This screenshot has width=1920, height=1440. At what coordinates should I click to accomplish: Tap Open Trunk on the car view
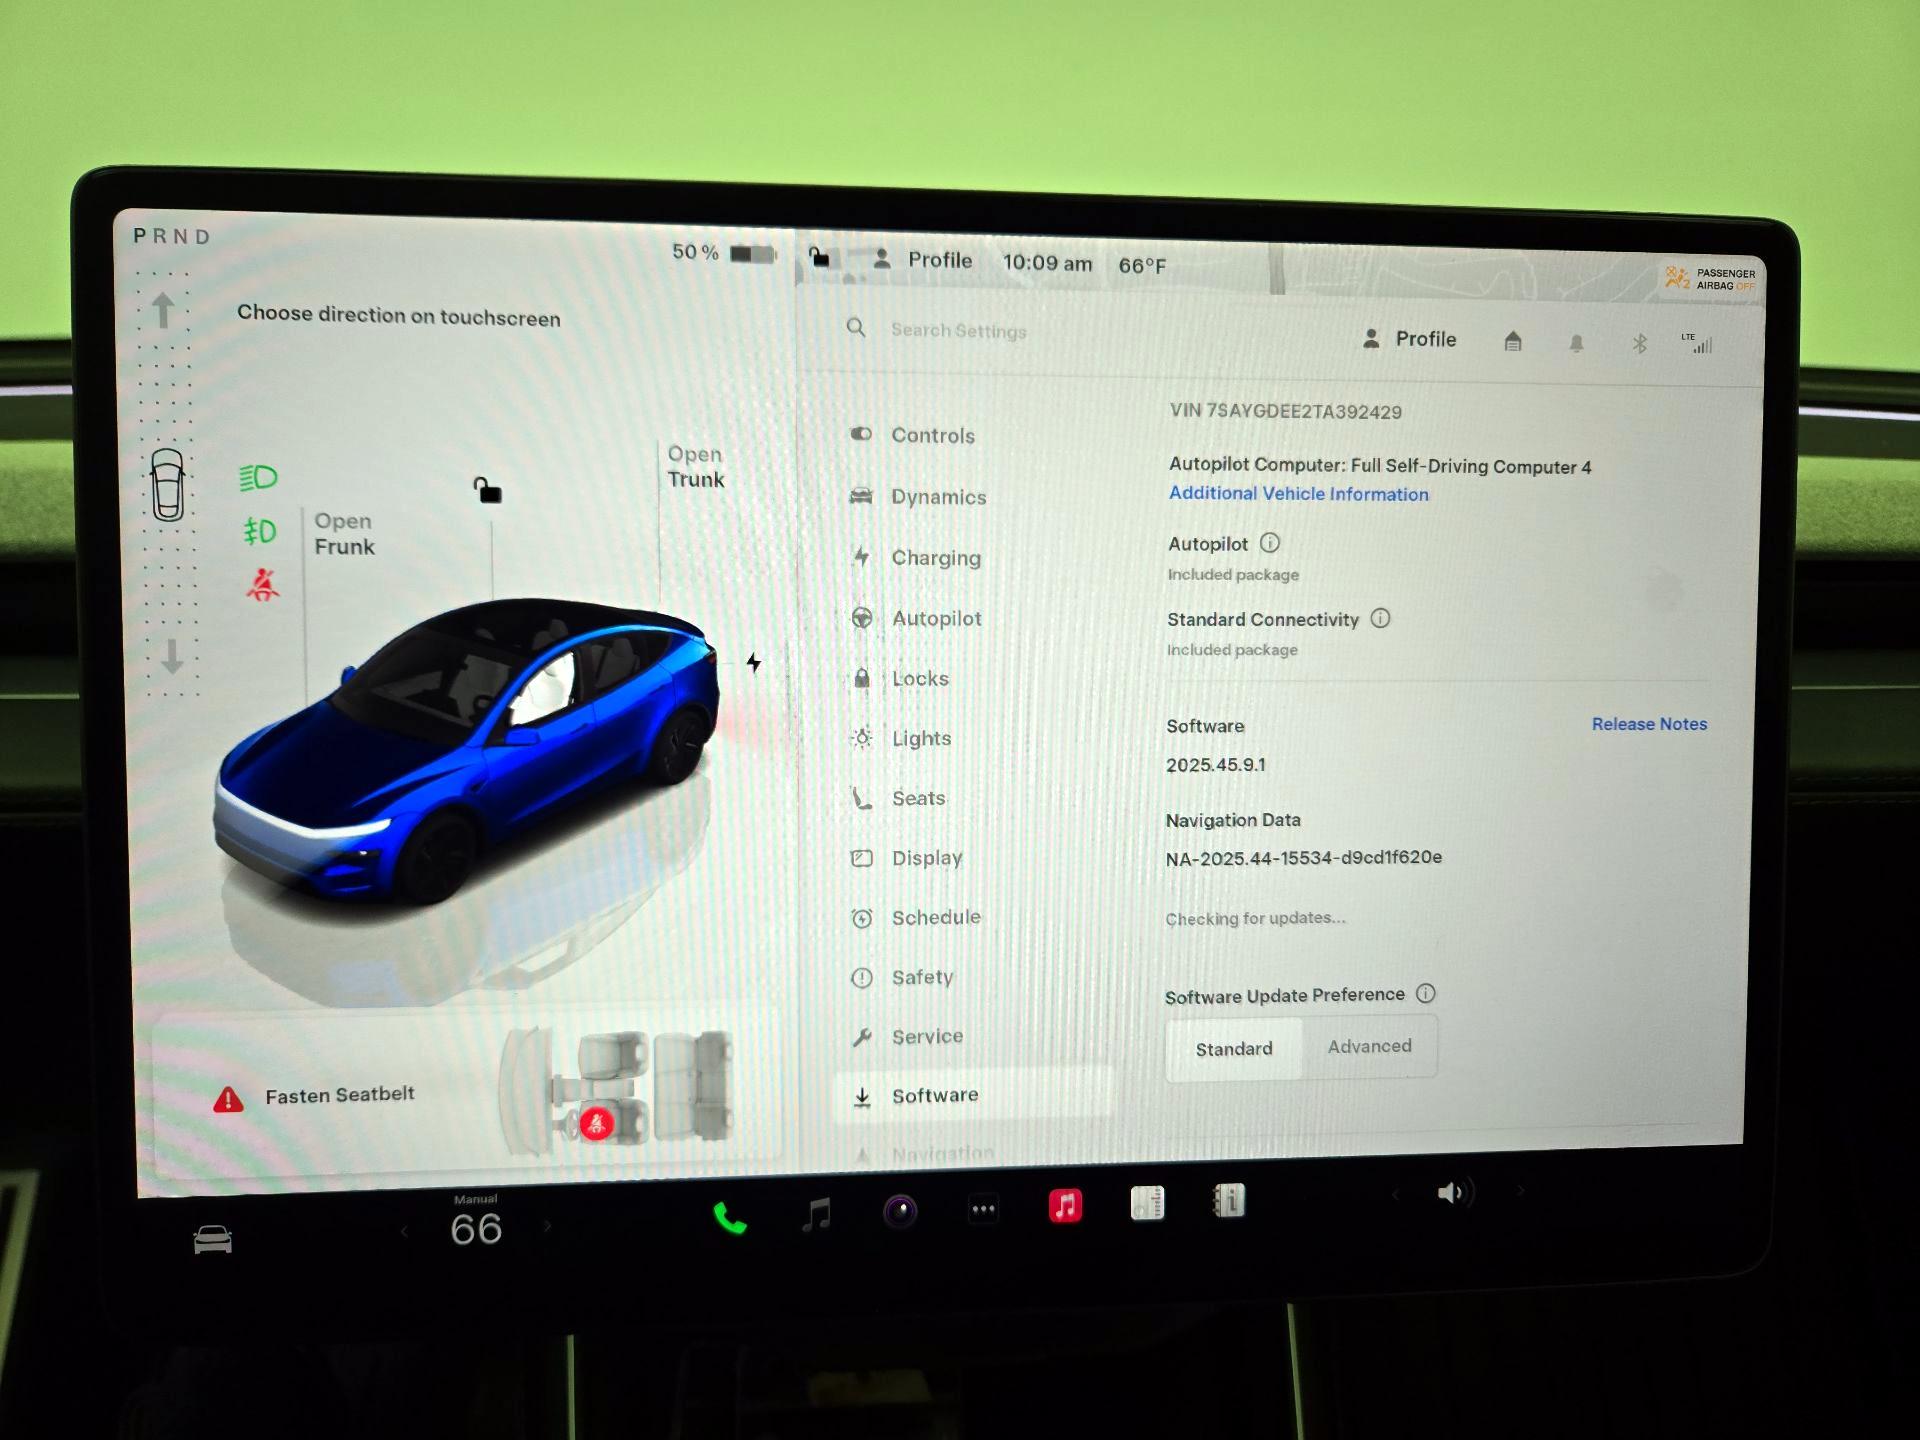click(x=696, y=467)
